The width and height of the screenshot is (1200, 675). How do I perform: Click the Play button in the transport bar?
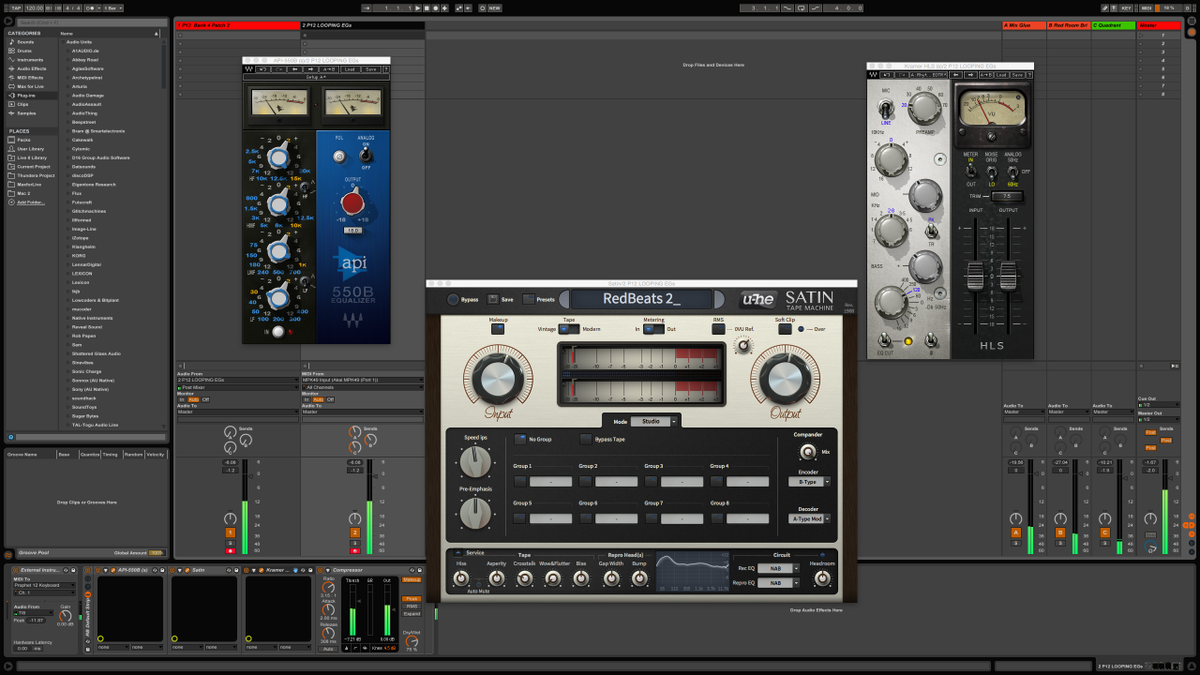418,7
